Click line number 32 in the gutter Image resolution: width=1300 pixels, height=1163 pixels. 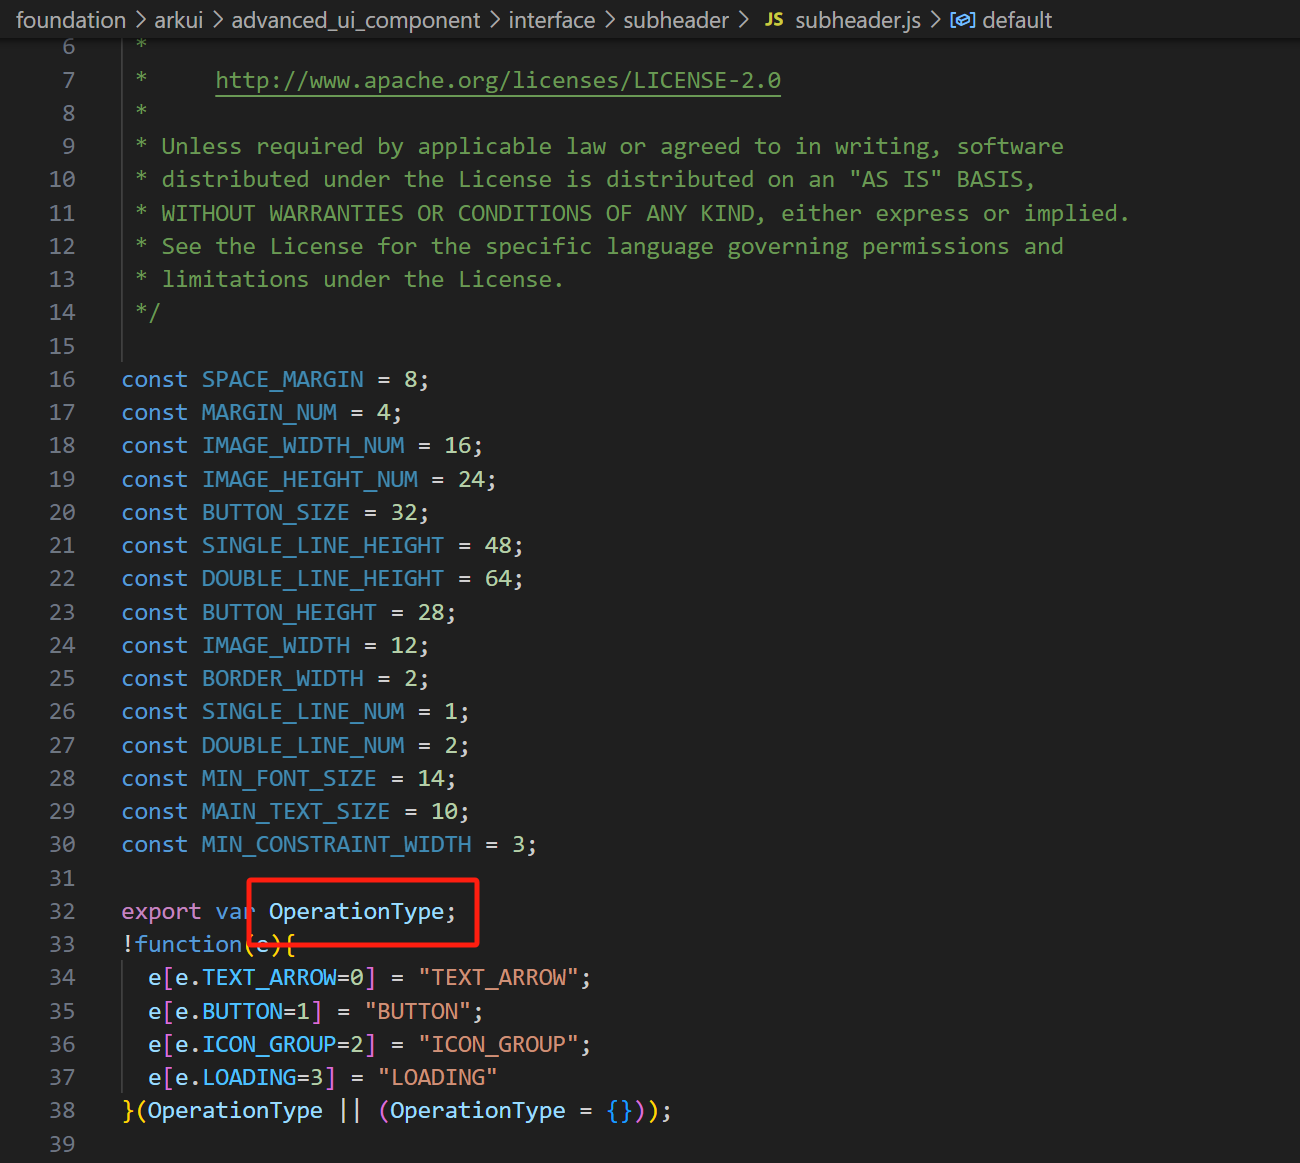[62, 911]
